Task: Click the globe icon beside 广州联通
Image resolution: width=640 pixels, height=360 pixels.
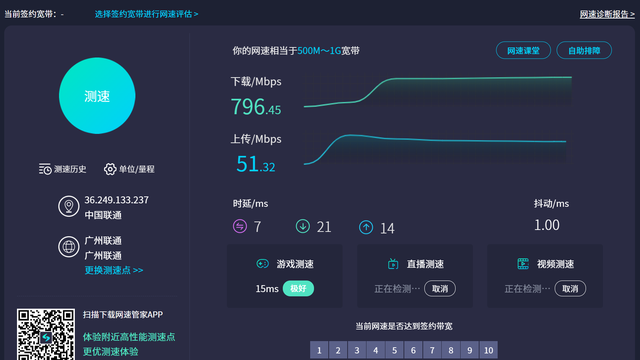Action: (x=69, y=247)
